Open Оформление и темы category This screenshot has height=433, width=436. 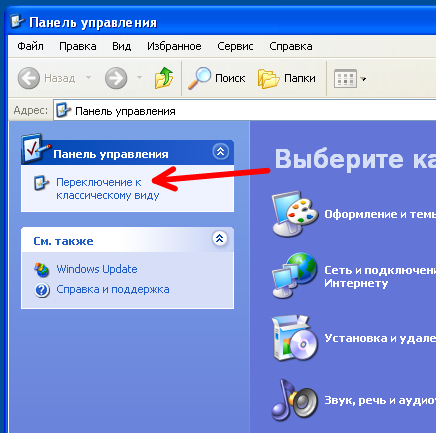[380, 214]
